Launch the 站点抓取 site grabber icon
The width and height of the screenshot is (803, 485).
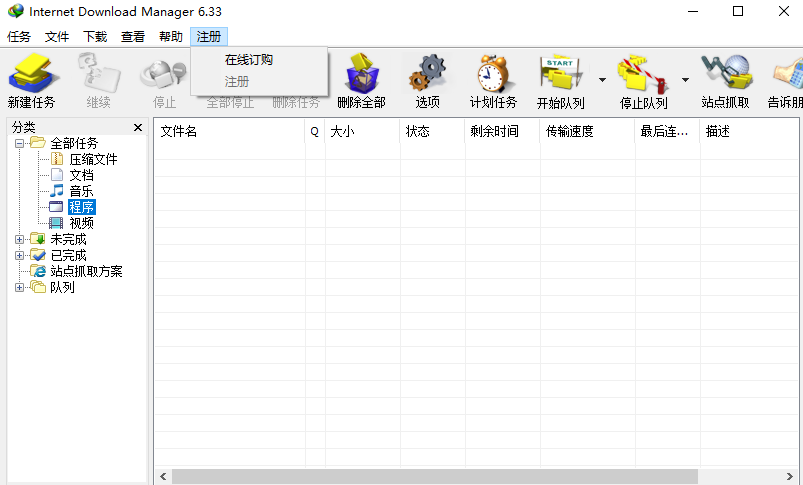click(726, 73)
